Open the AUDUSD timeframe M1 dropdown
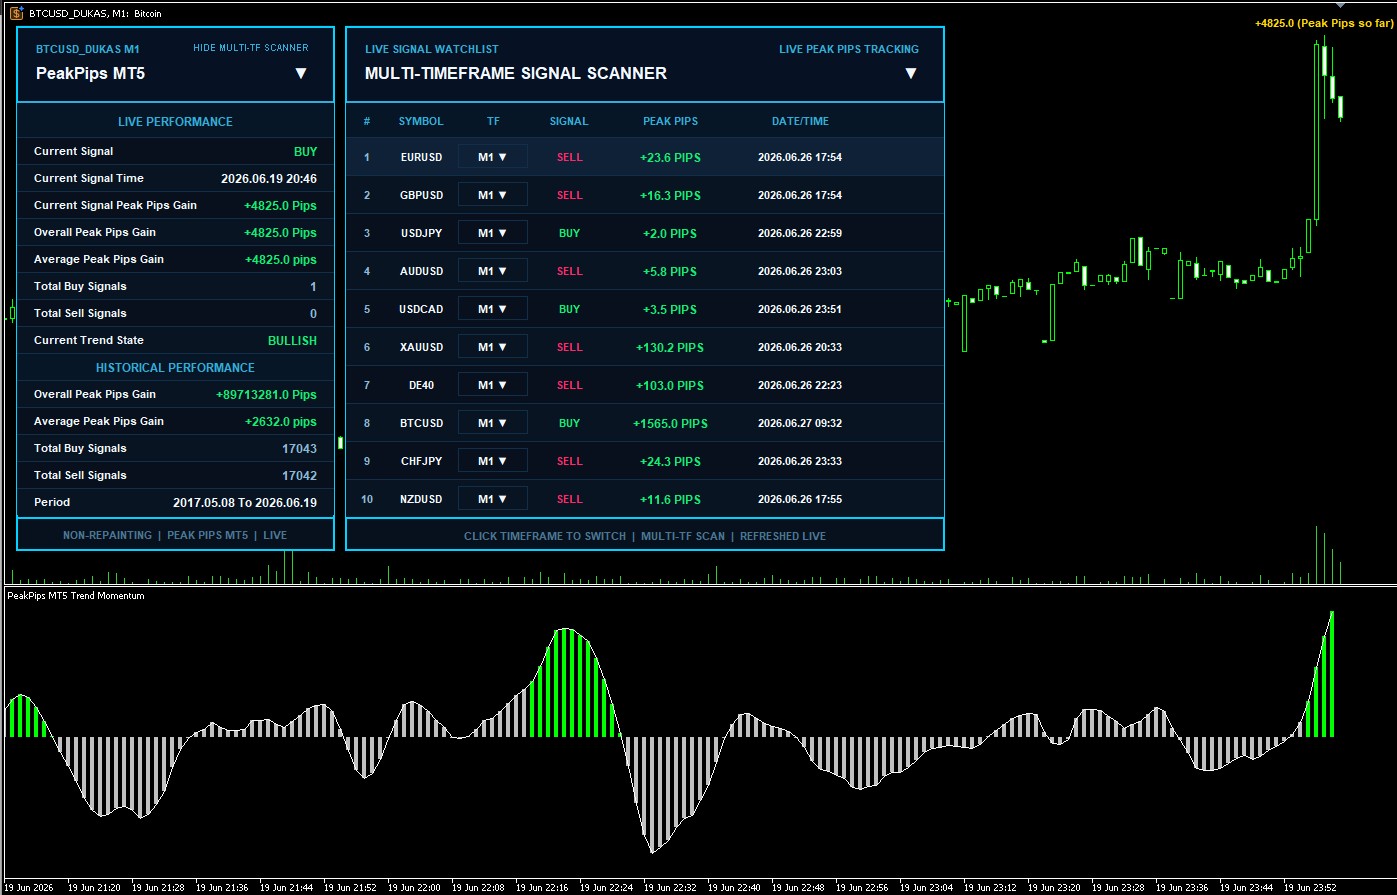This screenshot has width=1397, height=895. point(492,271)
